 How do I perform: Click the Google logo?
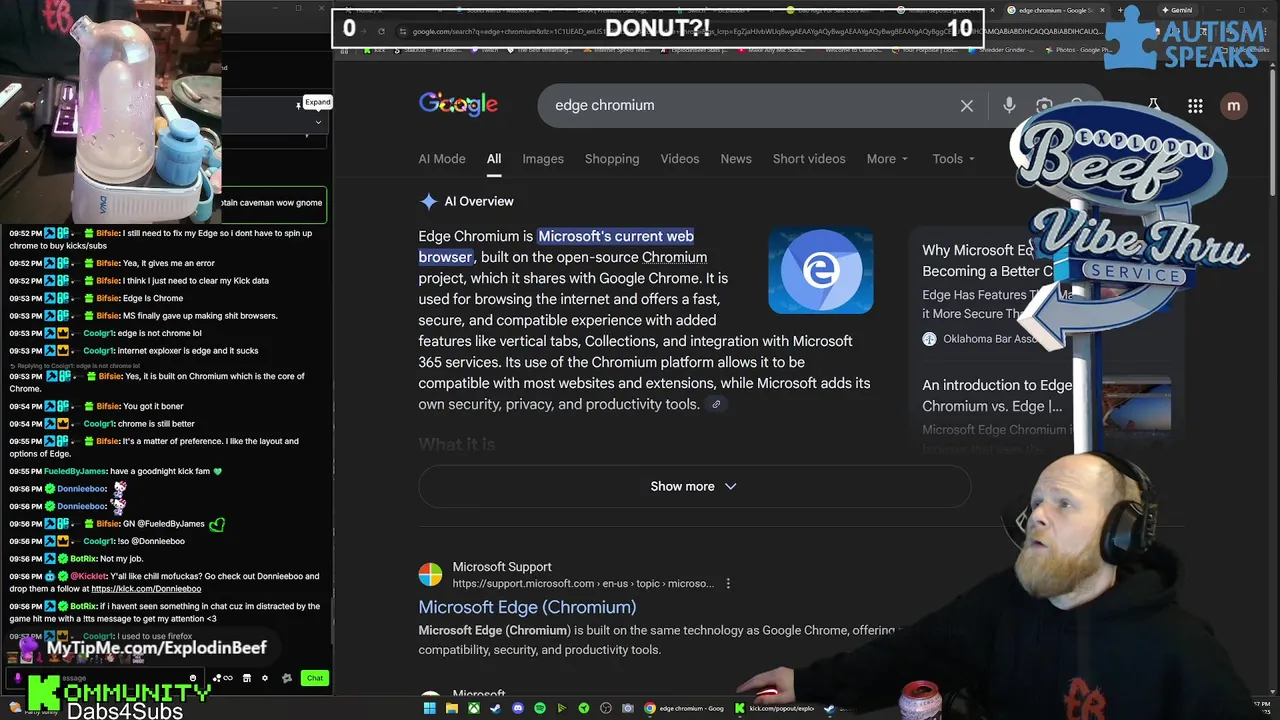point(458,104)
